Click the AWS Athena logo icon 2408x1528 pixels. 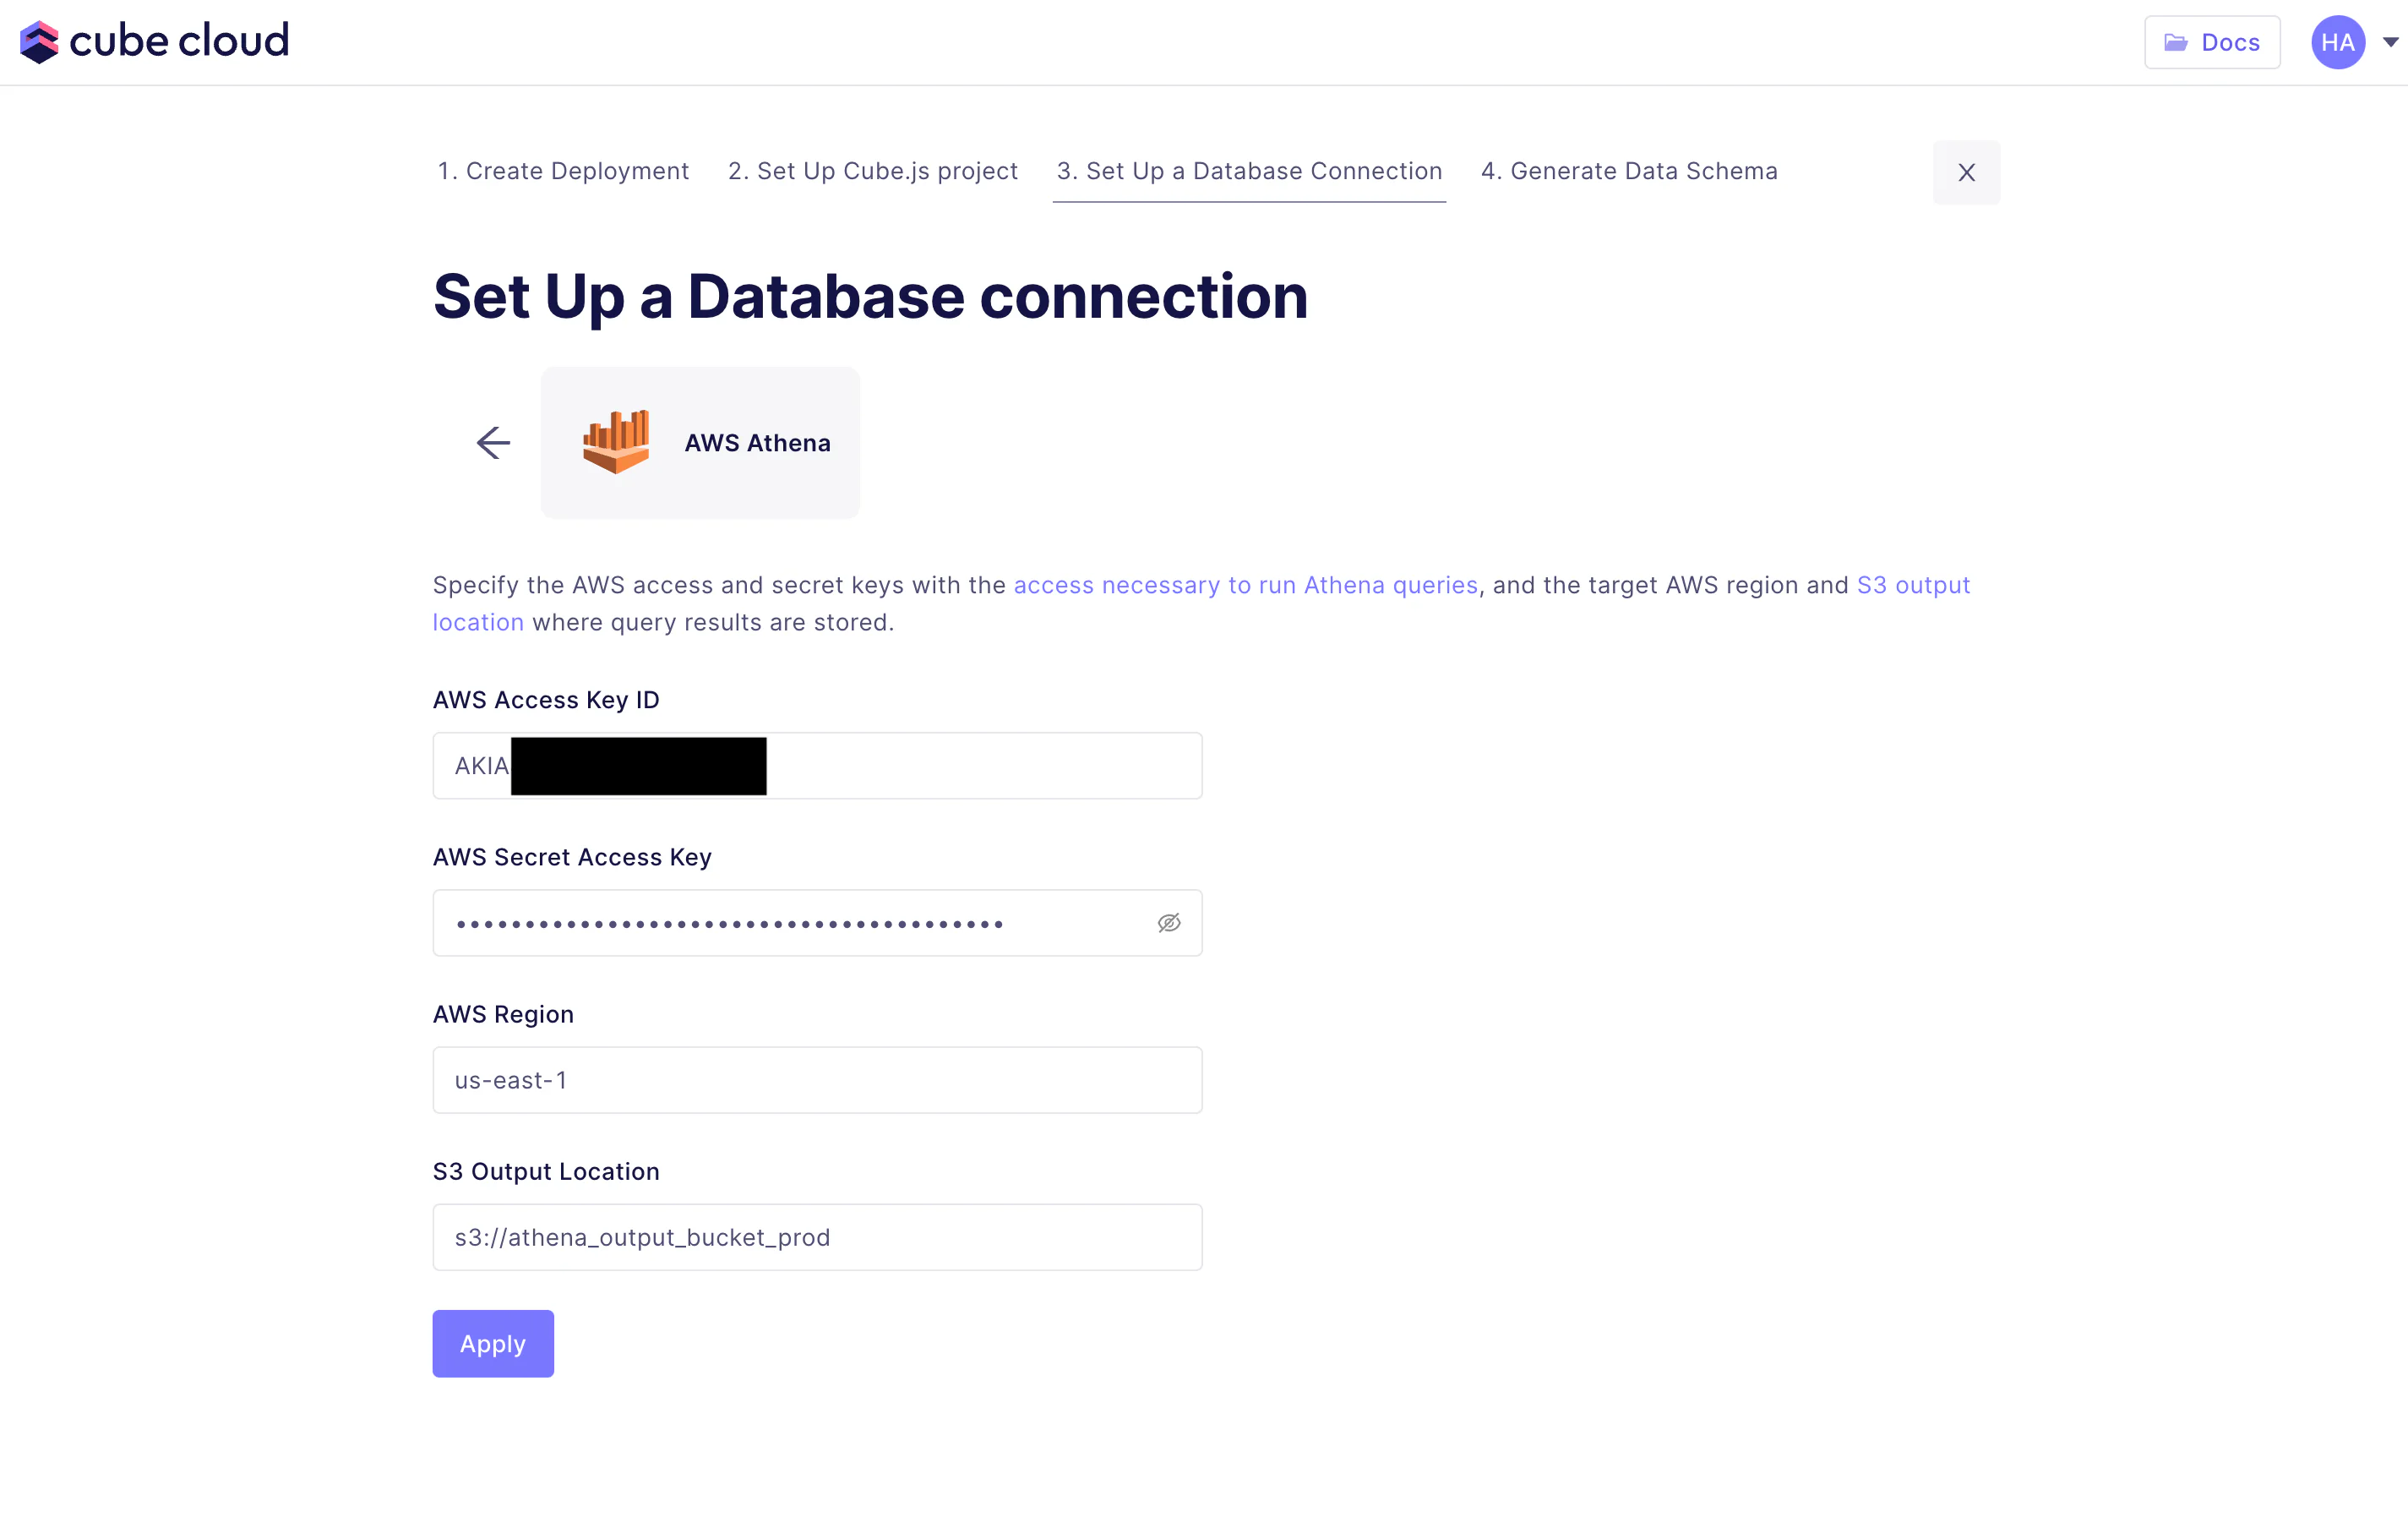(616, 442)
